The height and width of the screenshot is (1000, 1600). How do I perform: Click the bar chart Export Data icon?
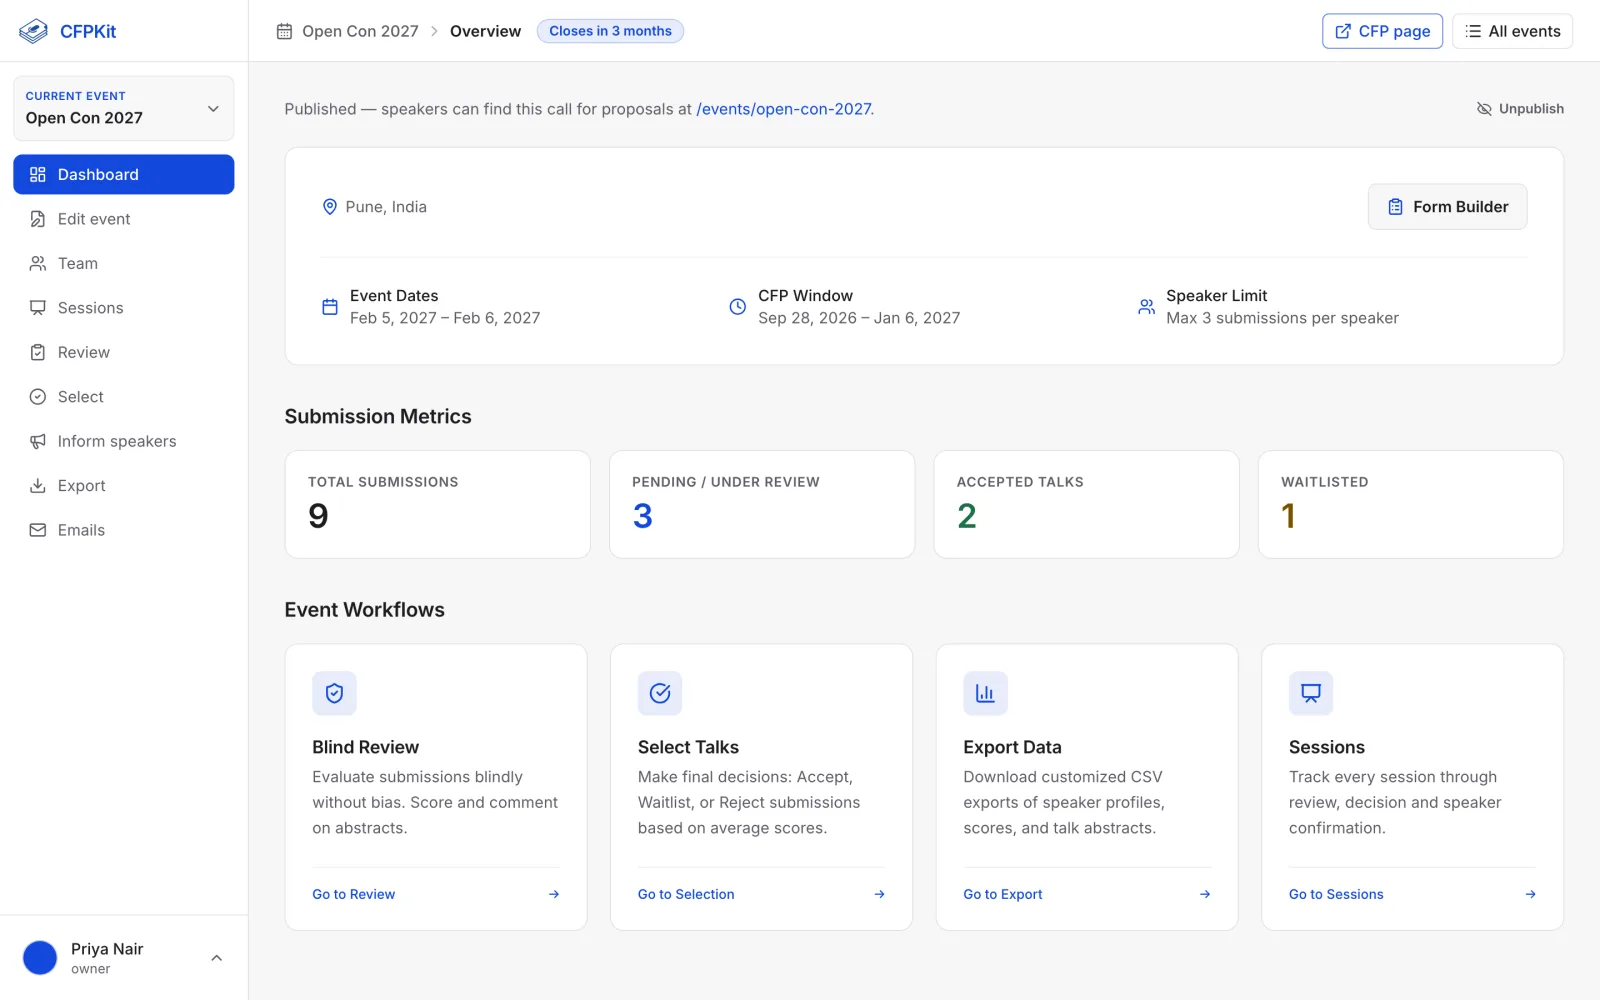(985, 693)
